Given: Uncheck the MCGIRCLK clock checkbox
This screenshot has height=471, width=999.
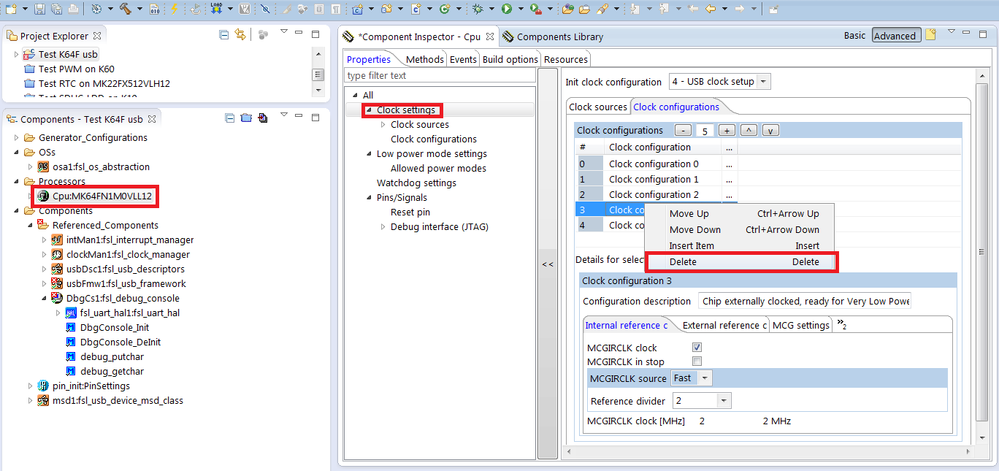Looking at the screenshot, I should pos(697,347).
